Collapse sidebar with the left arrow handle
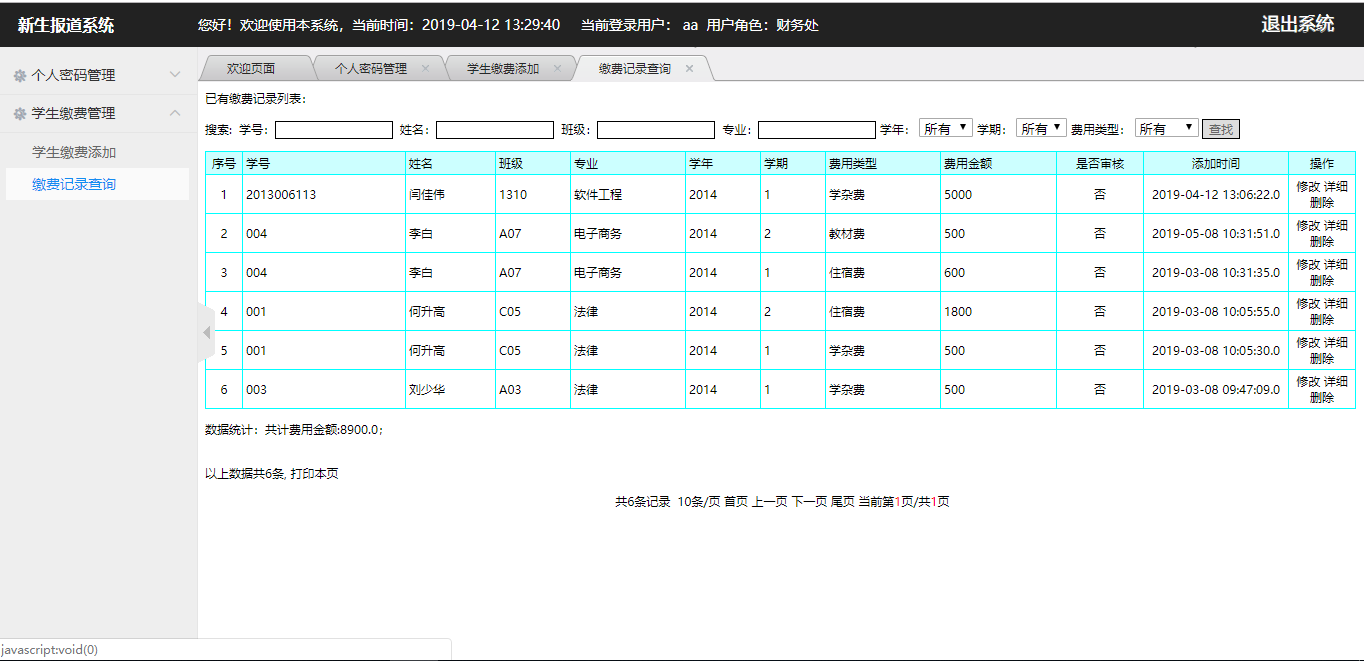 click(207, 332)
